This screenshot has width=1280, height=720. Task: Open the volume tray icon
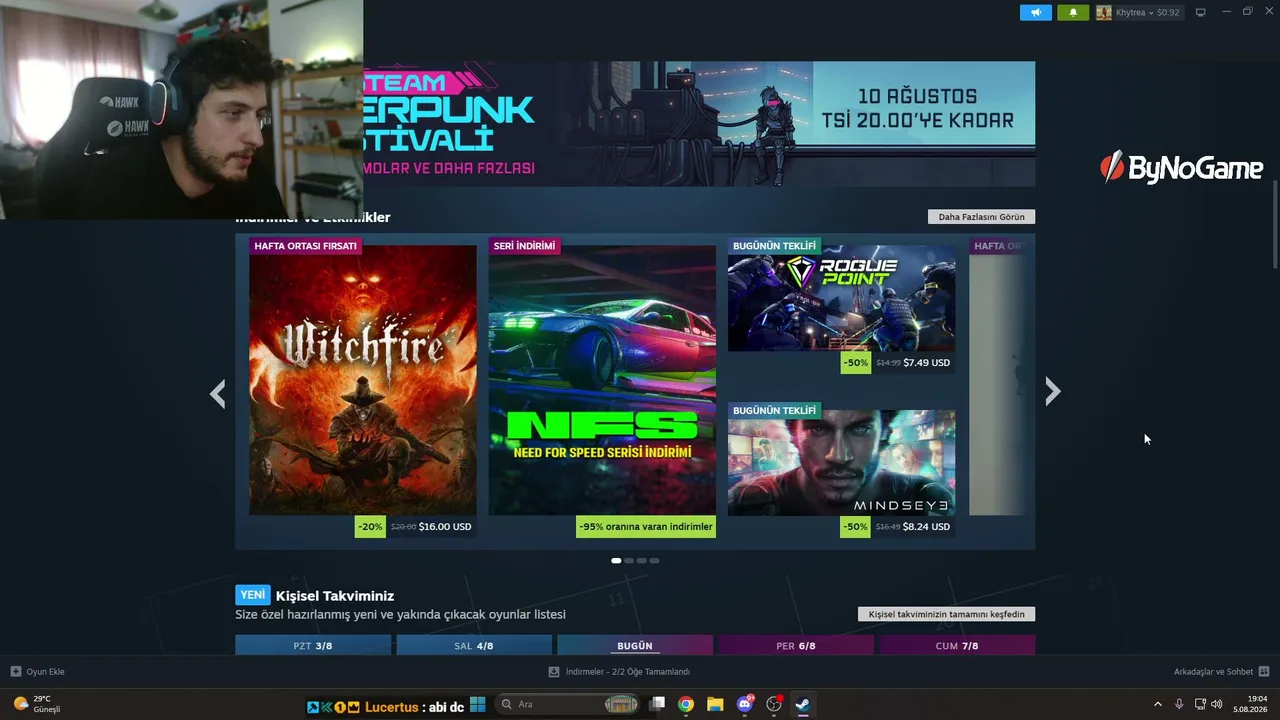click(x=1217, y=704)
